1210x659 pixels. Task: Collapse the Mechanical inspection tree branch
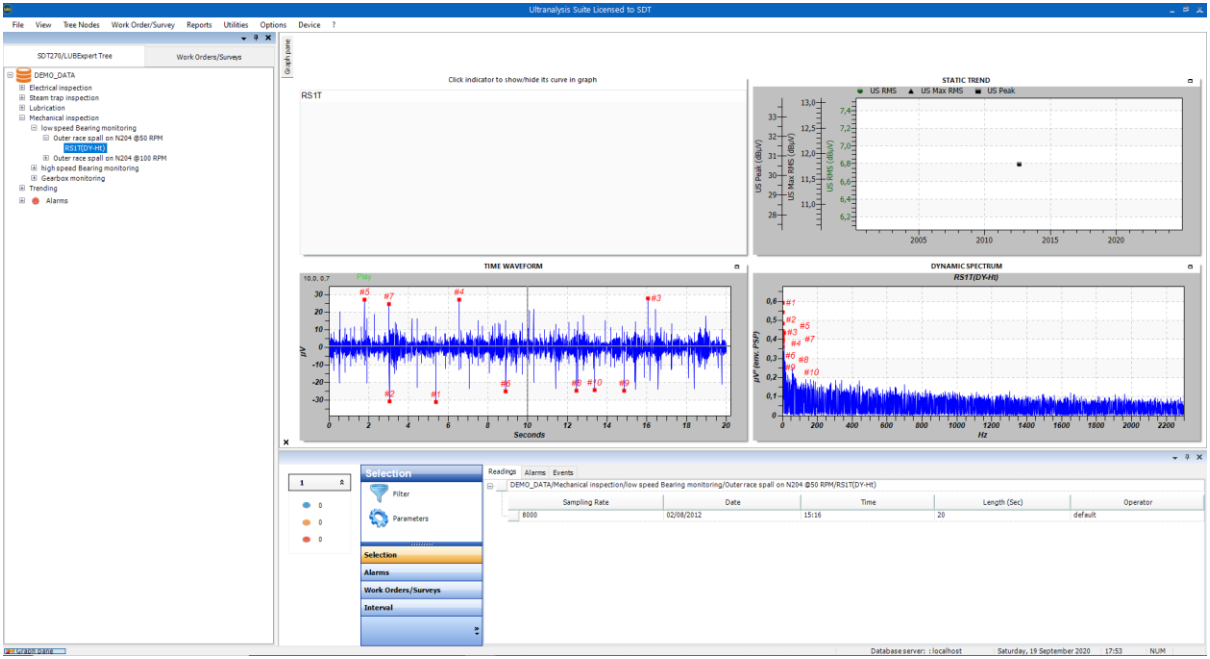point(22,117)
